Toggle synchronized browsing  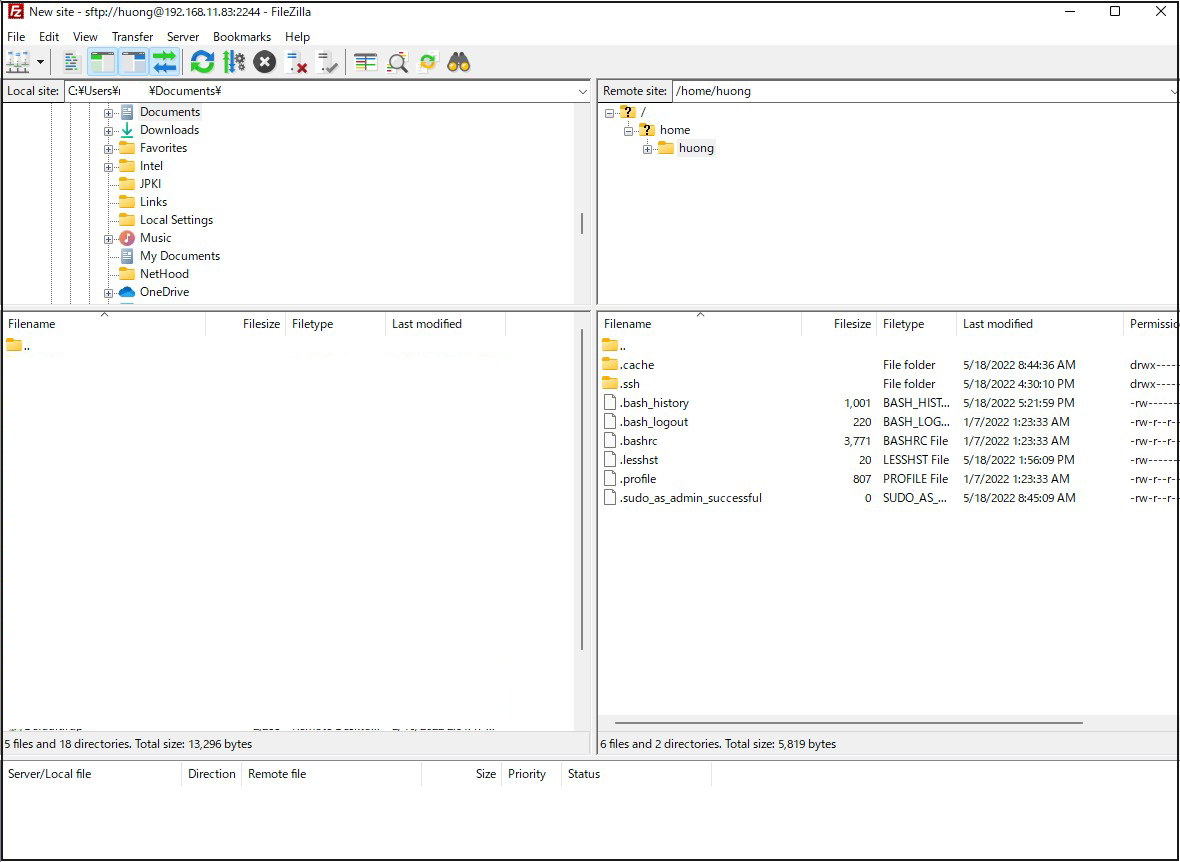[427, 62]
